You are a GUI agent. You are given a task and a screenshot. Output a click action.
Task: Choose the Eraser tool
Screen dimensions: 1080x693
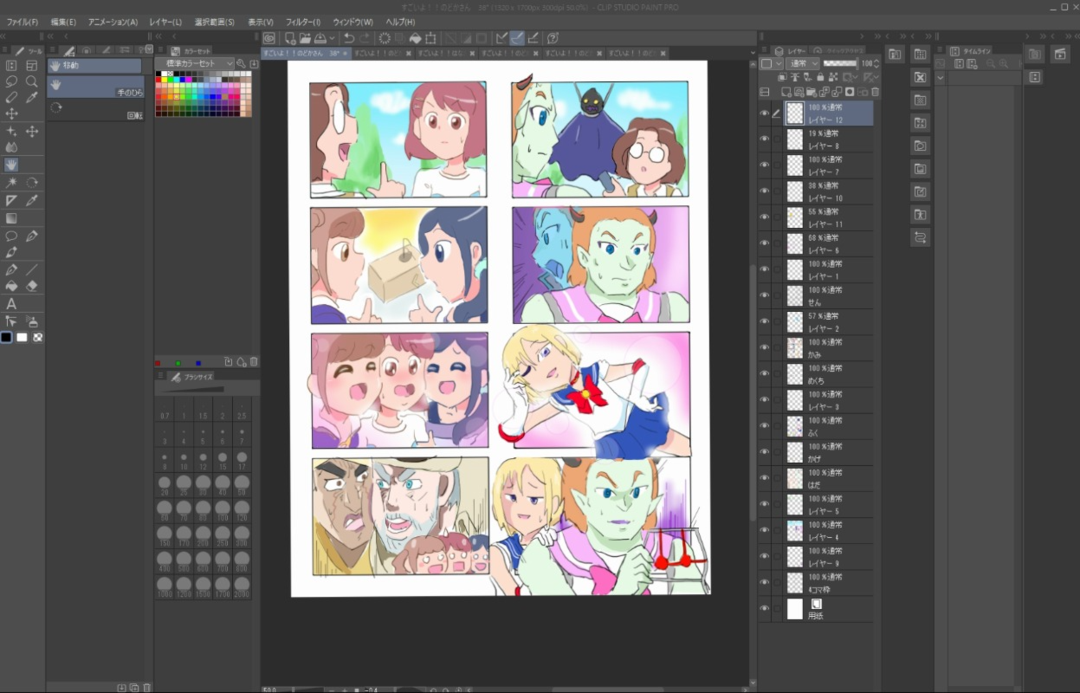tap(32, 286)
